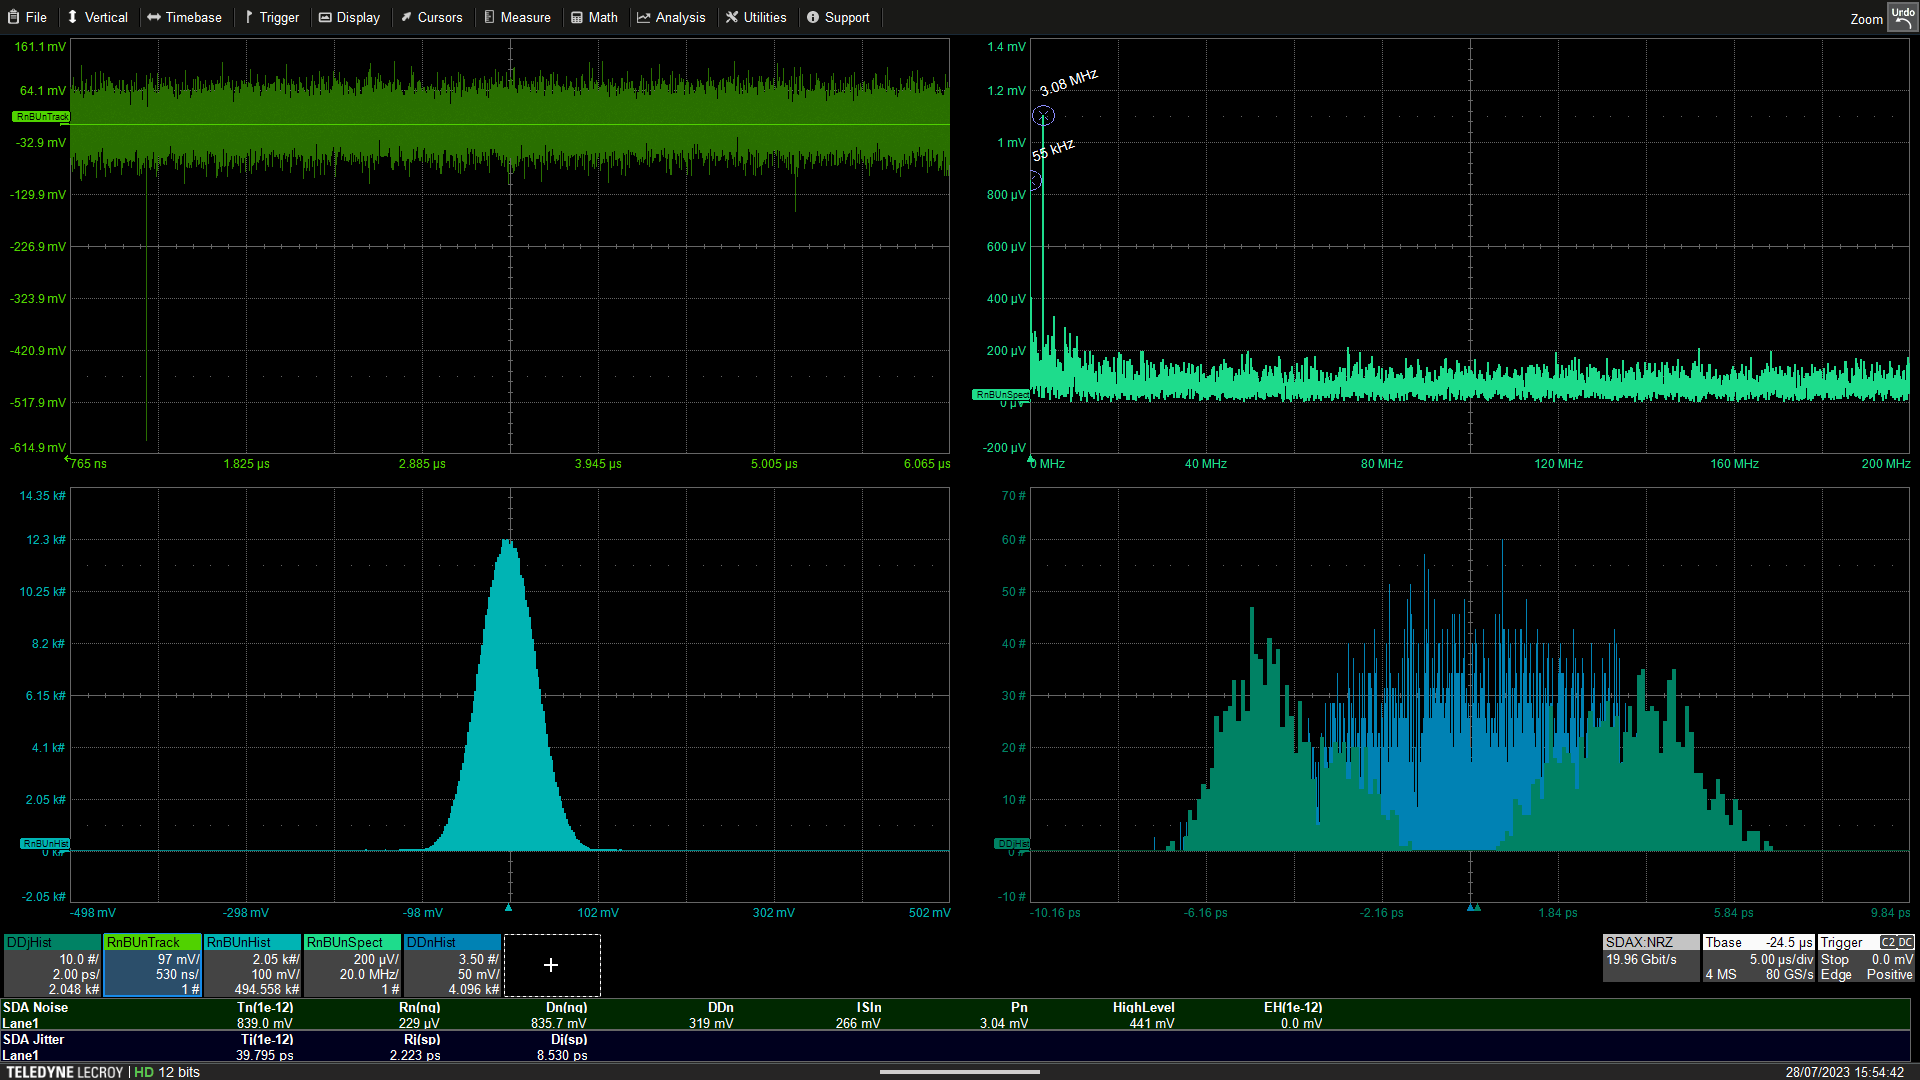Screen dimensions: 1920x1080
Task: Open the Math menu
Action: click(x=595, y=17)
